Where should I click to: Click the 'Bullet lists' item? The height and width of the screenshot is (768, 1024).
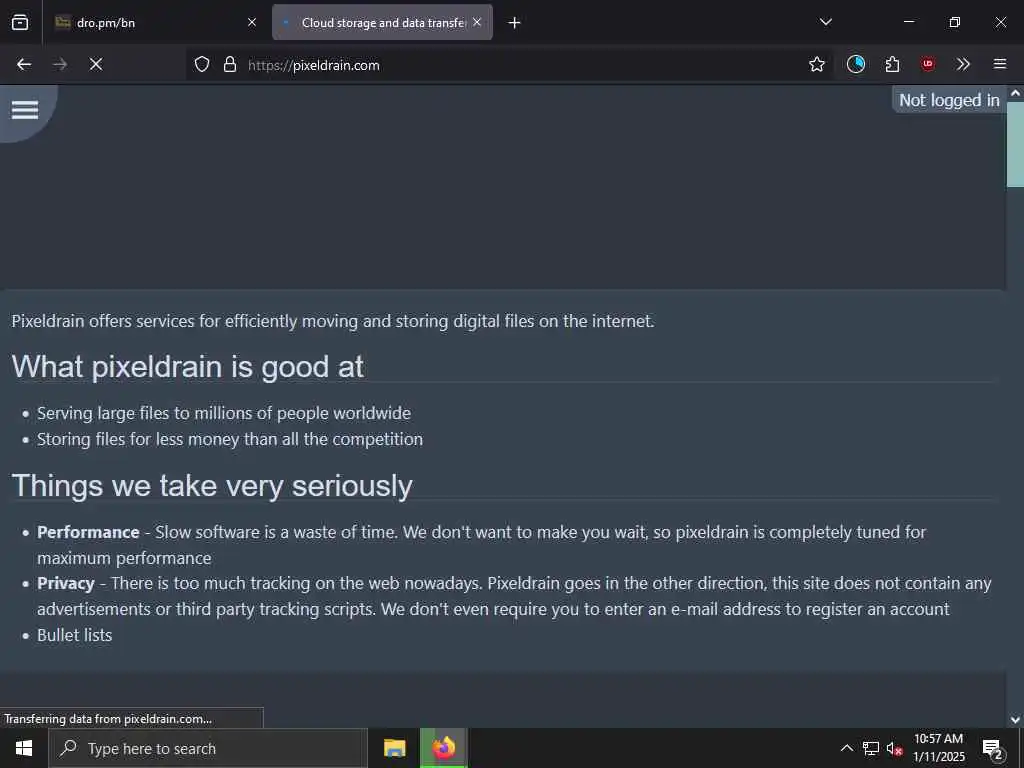point(74,635)
